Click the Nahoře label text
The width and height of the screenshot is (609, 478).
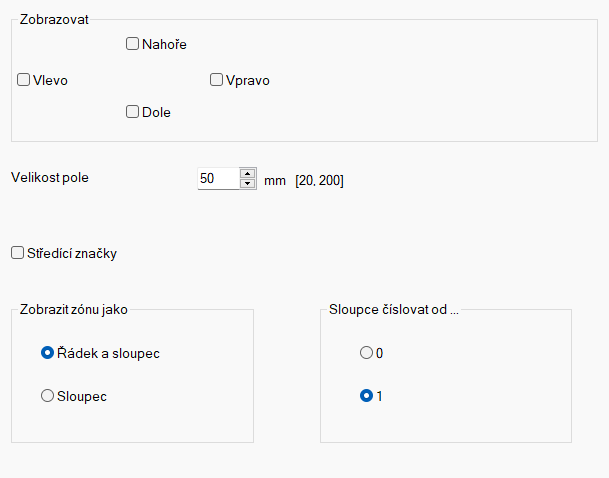pos(164,44)
